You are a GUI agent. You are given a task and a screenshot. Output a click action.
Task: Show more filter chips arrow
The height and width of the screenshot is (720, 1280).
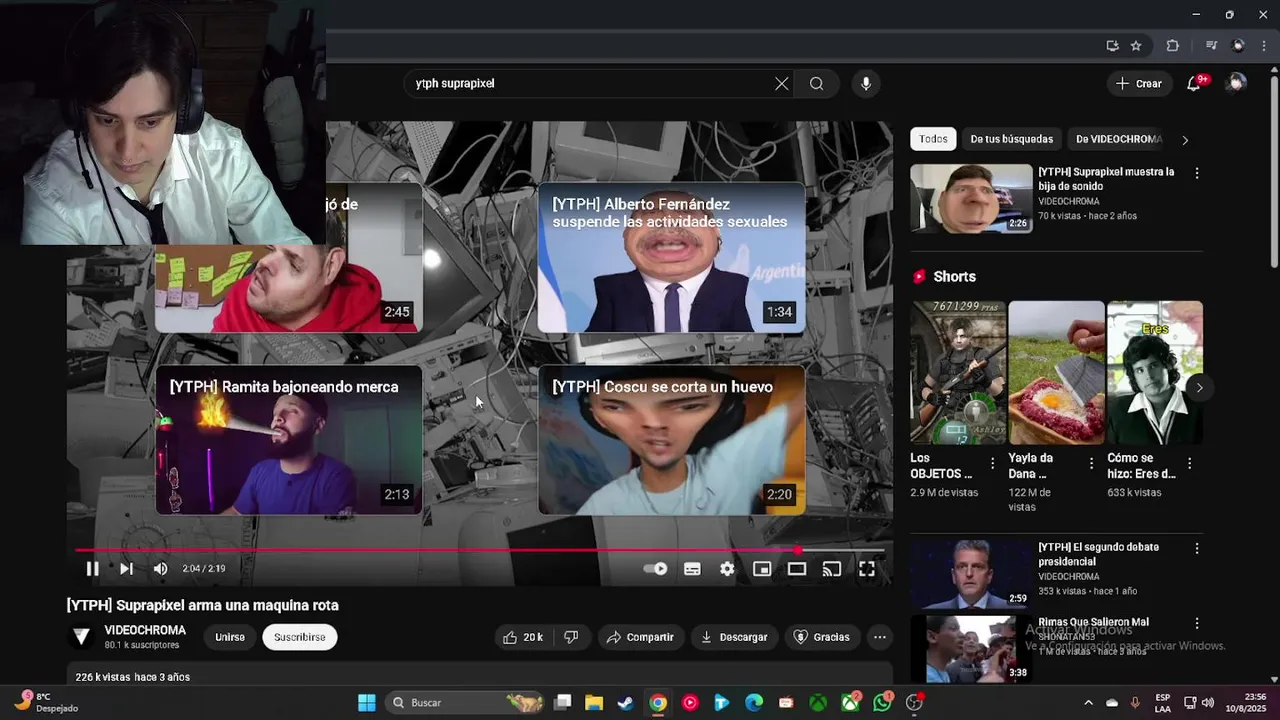coord(1186,140)
